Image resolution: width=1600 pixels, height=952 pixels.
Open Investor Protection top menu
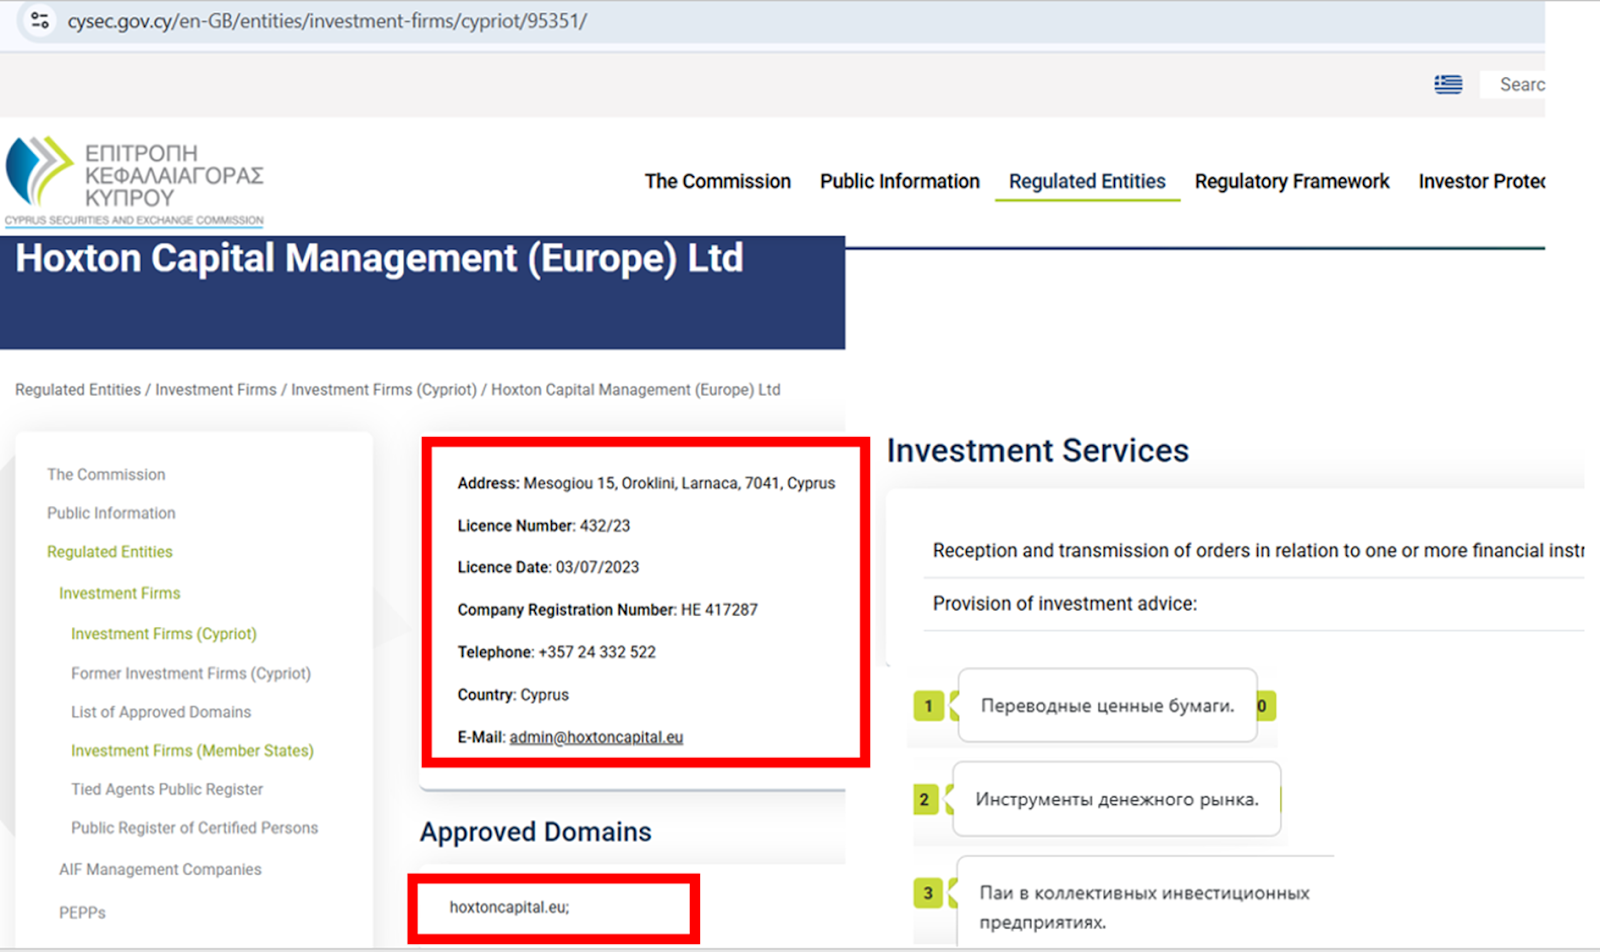pyautogui.click(x=1481, y=181)
